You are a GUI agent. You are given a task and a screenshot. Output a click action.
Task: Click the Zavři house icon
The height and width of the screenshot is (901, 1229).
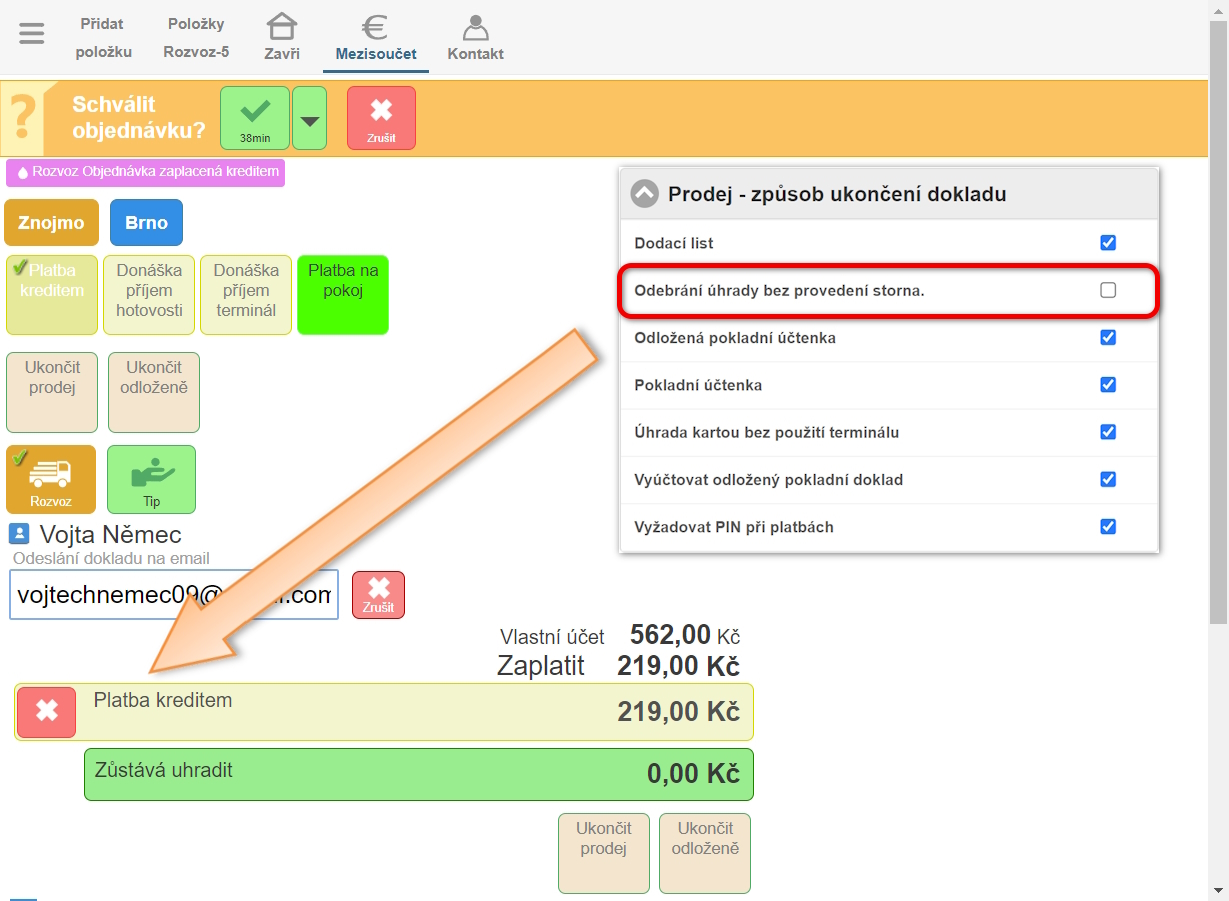coord(282,38)
